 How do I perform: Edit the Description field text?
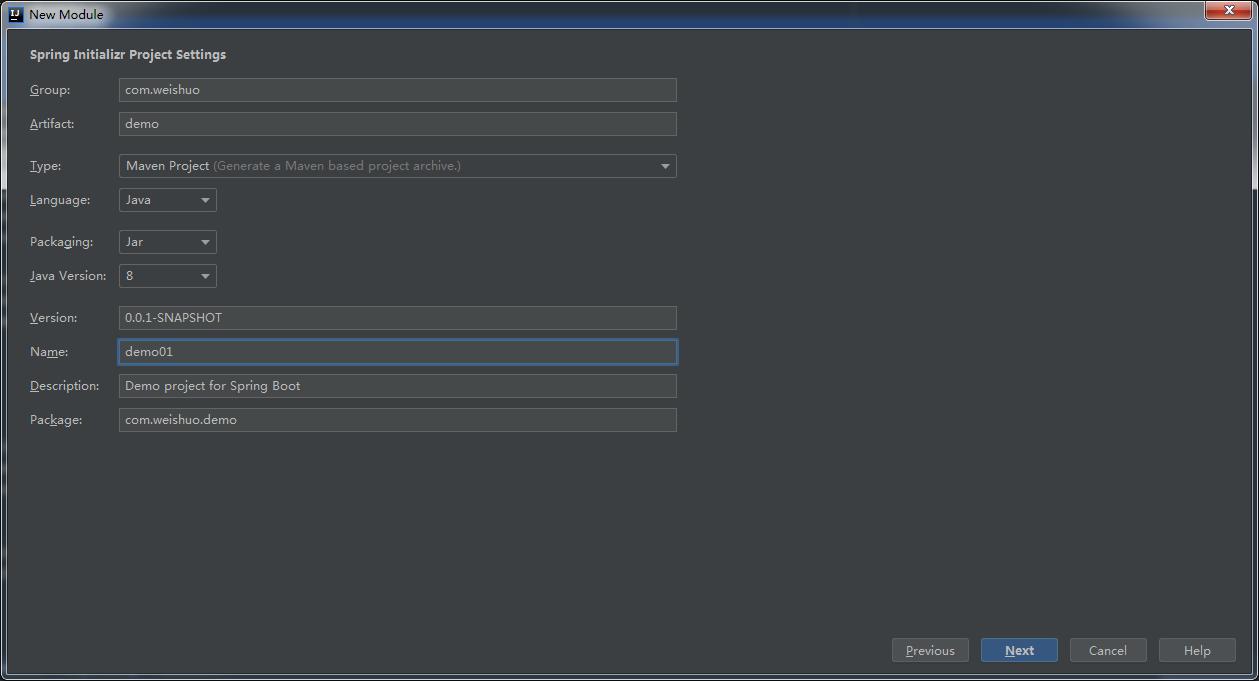(397, 386)
